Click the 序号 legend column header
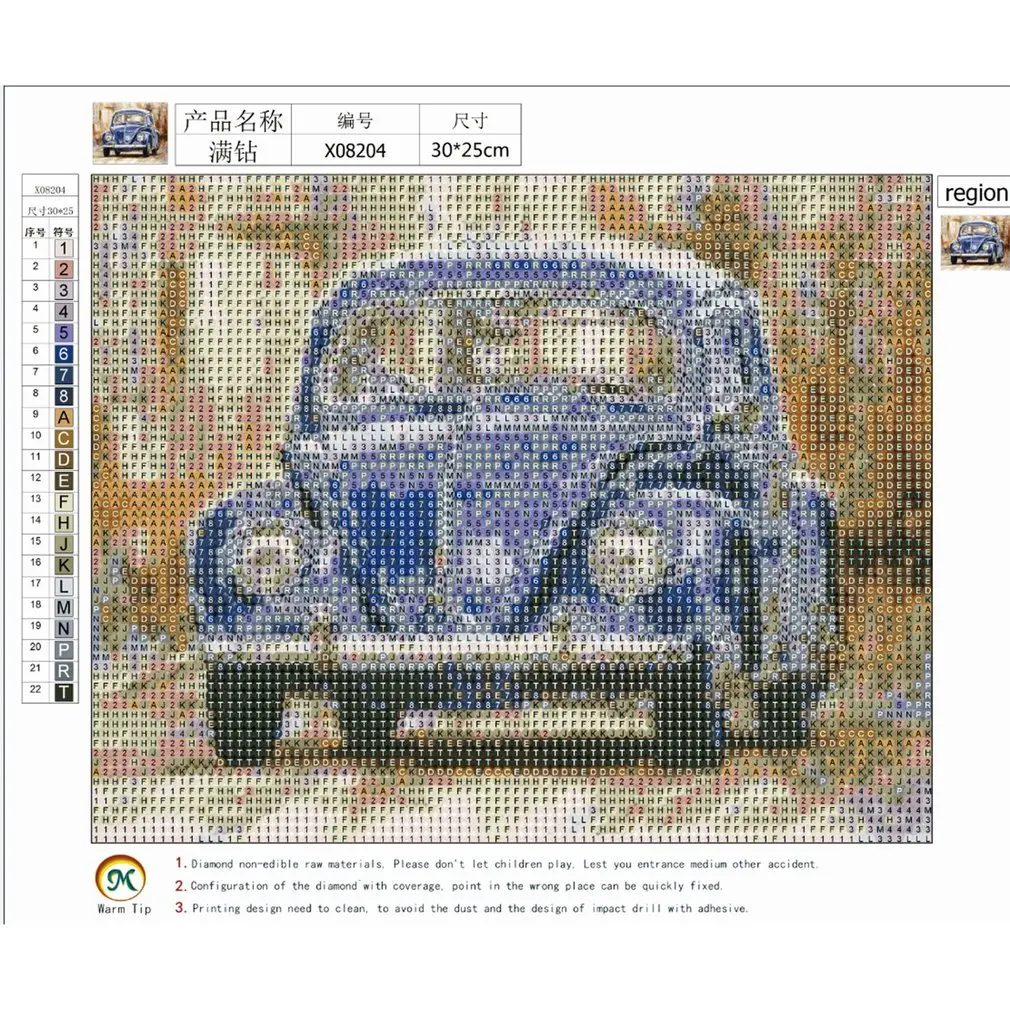 35,232
